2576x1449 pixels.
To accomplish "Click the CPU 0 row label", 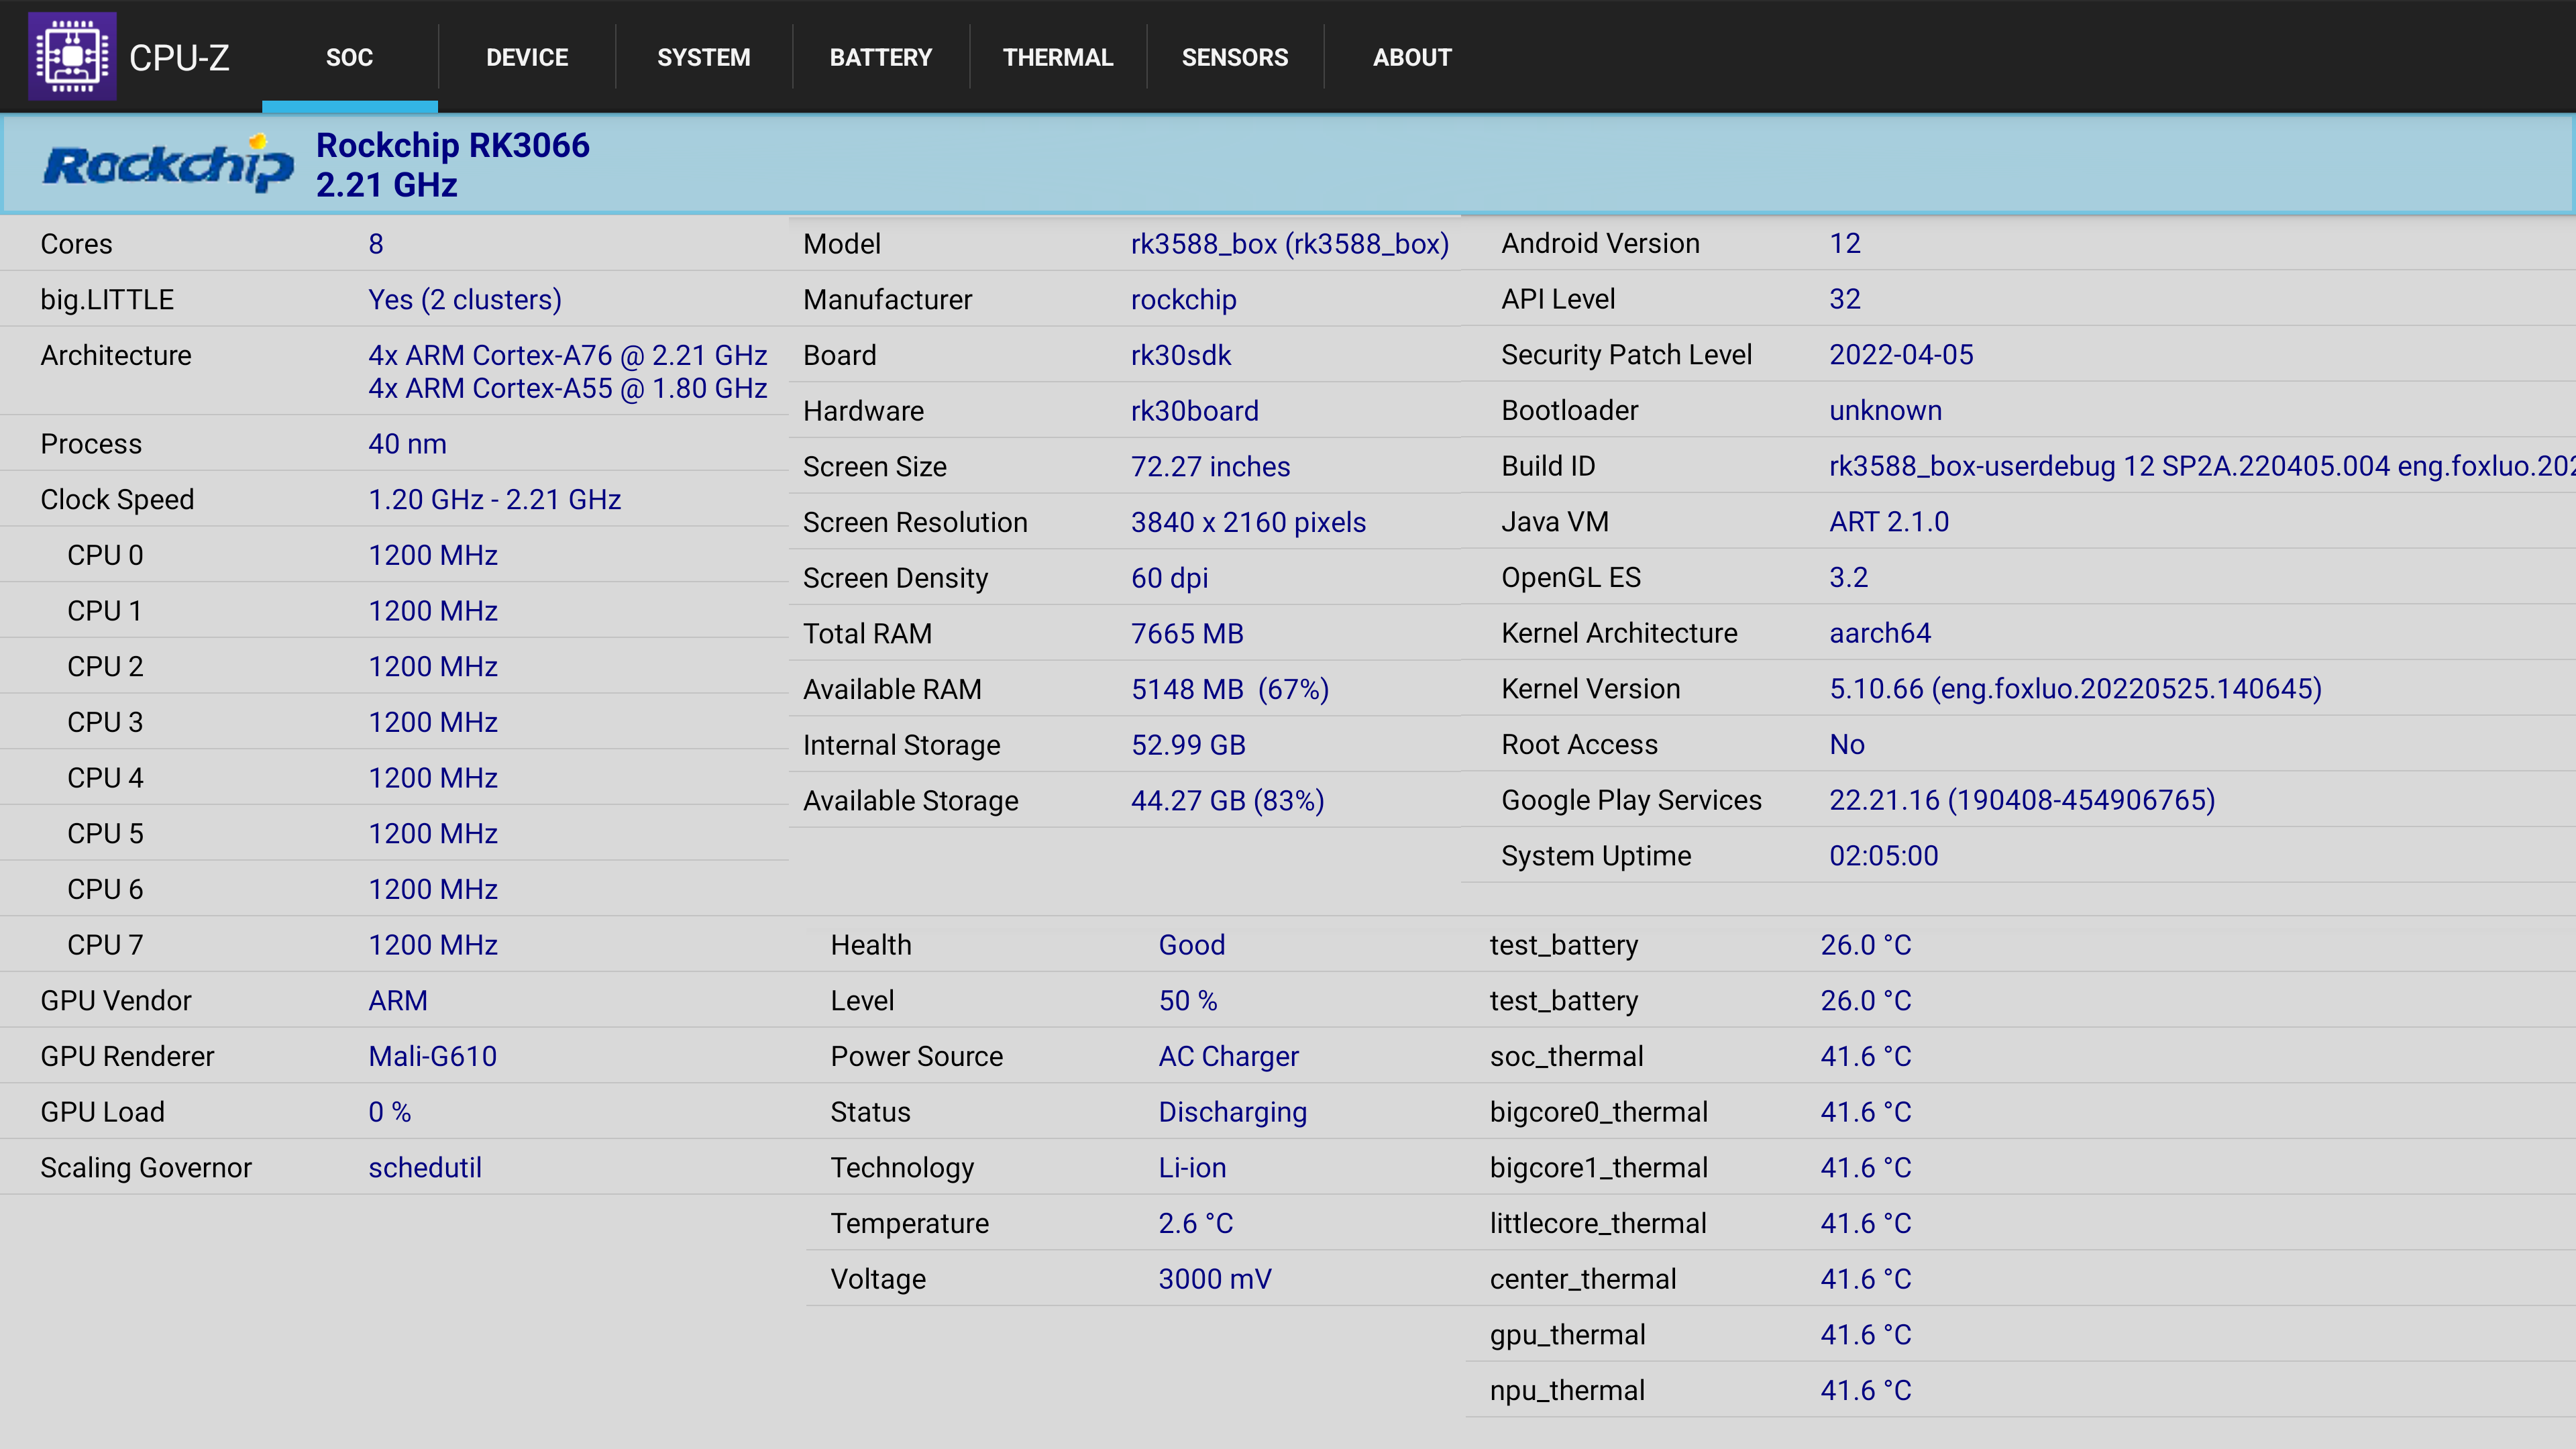I will pos(105,555).
